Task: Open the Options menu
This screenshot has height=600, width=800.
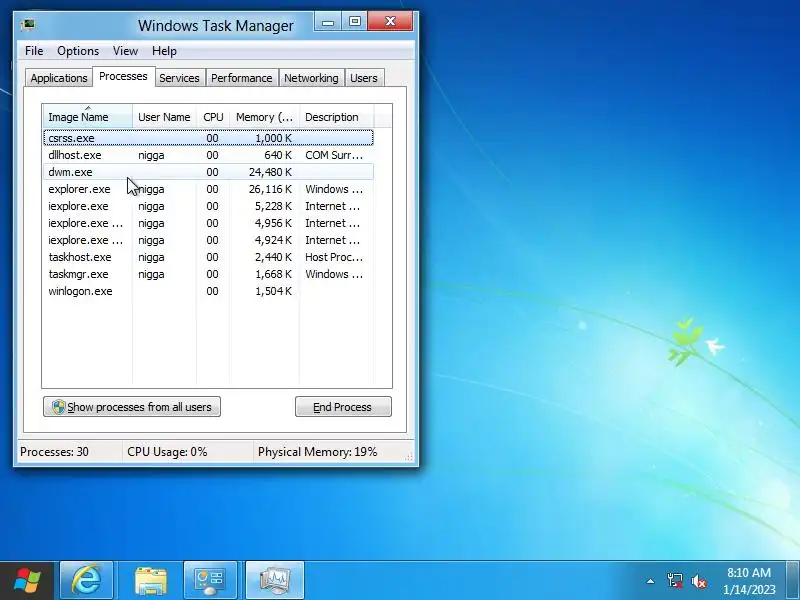Action: coord(78,51)
